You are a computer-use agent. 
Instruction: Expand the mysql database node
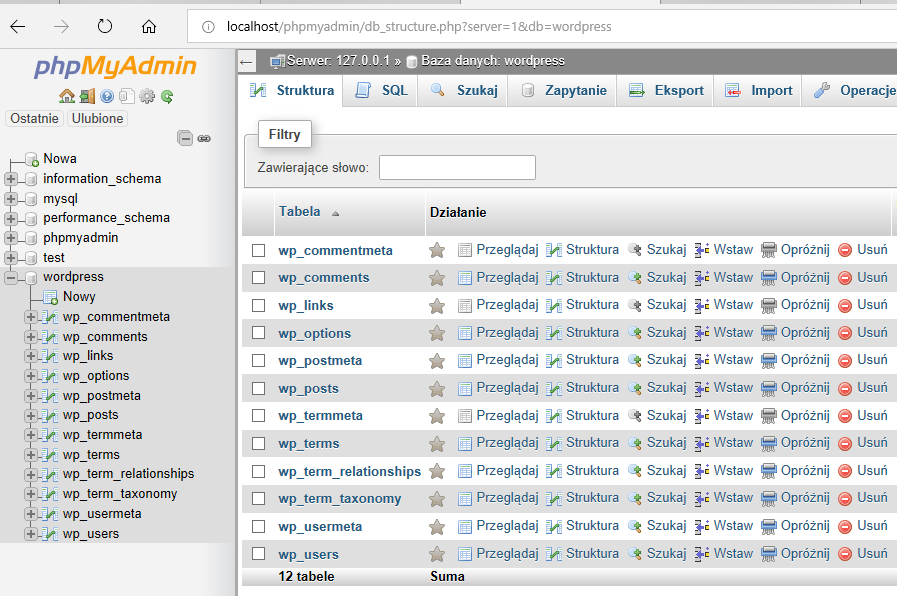[11, 199]
